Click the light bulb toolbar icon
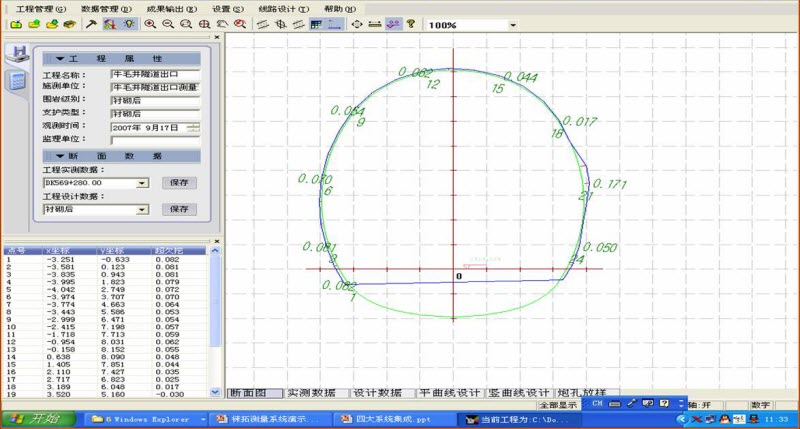This screenshot has height=429, width=800. pyautogui.click(x=127, y=23)
